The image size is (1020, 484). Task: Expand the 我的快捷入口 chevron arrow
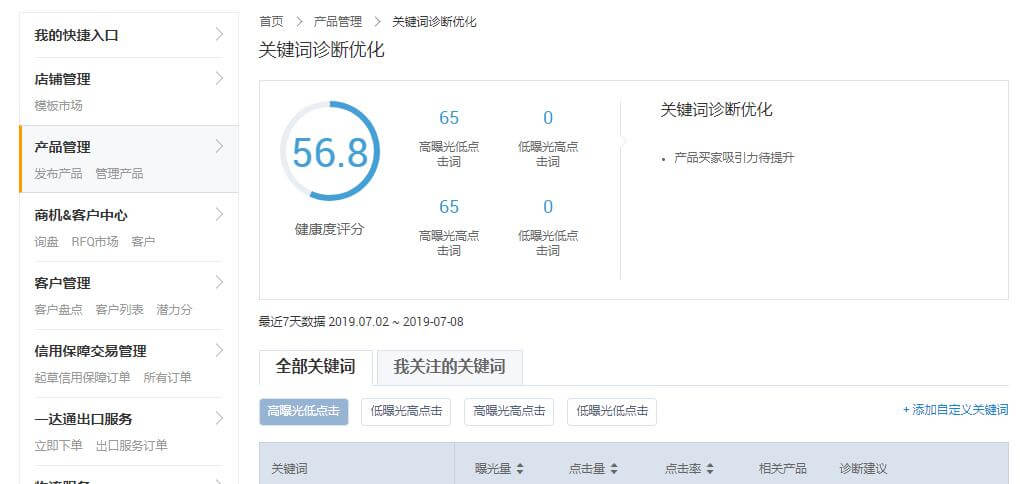coord(219,35)
